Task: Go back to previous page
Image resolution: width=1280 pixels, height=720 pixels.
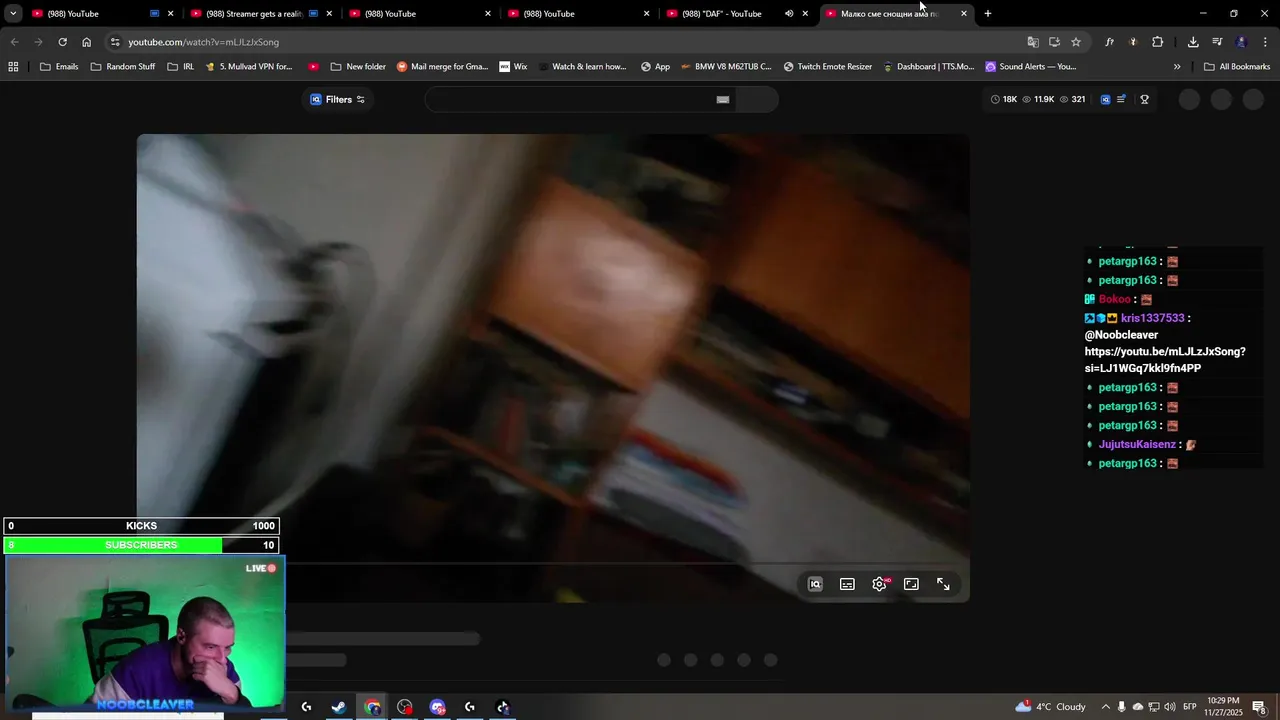Action: pos(14,42)
